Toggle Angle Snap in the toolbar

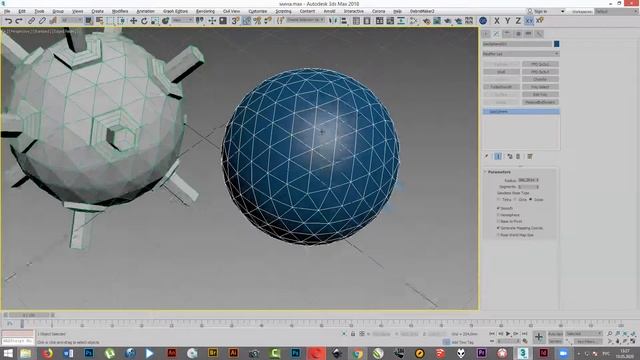point(247,21)
